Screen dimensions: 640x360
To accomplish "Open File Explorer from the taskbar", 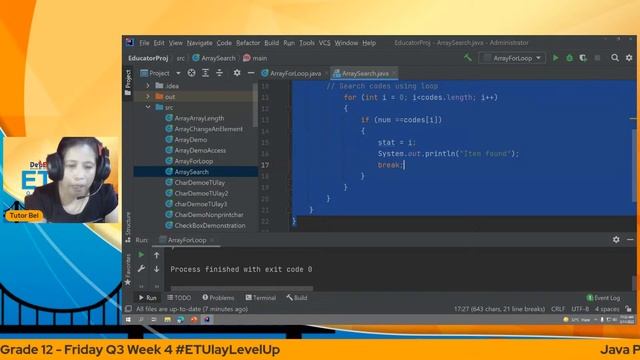I will (167, 320).
